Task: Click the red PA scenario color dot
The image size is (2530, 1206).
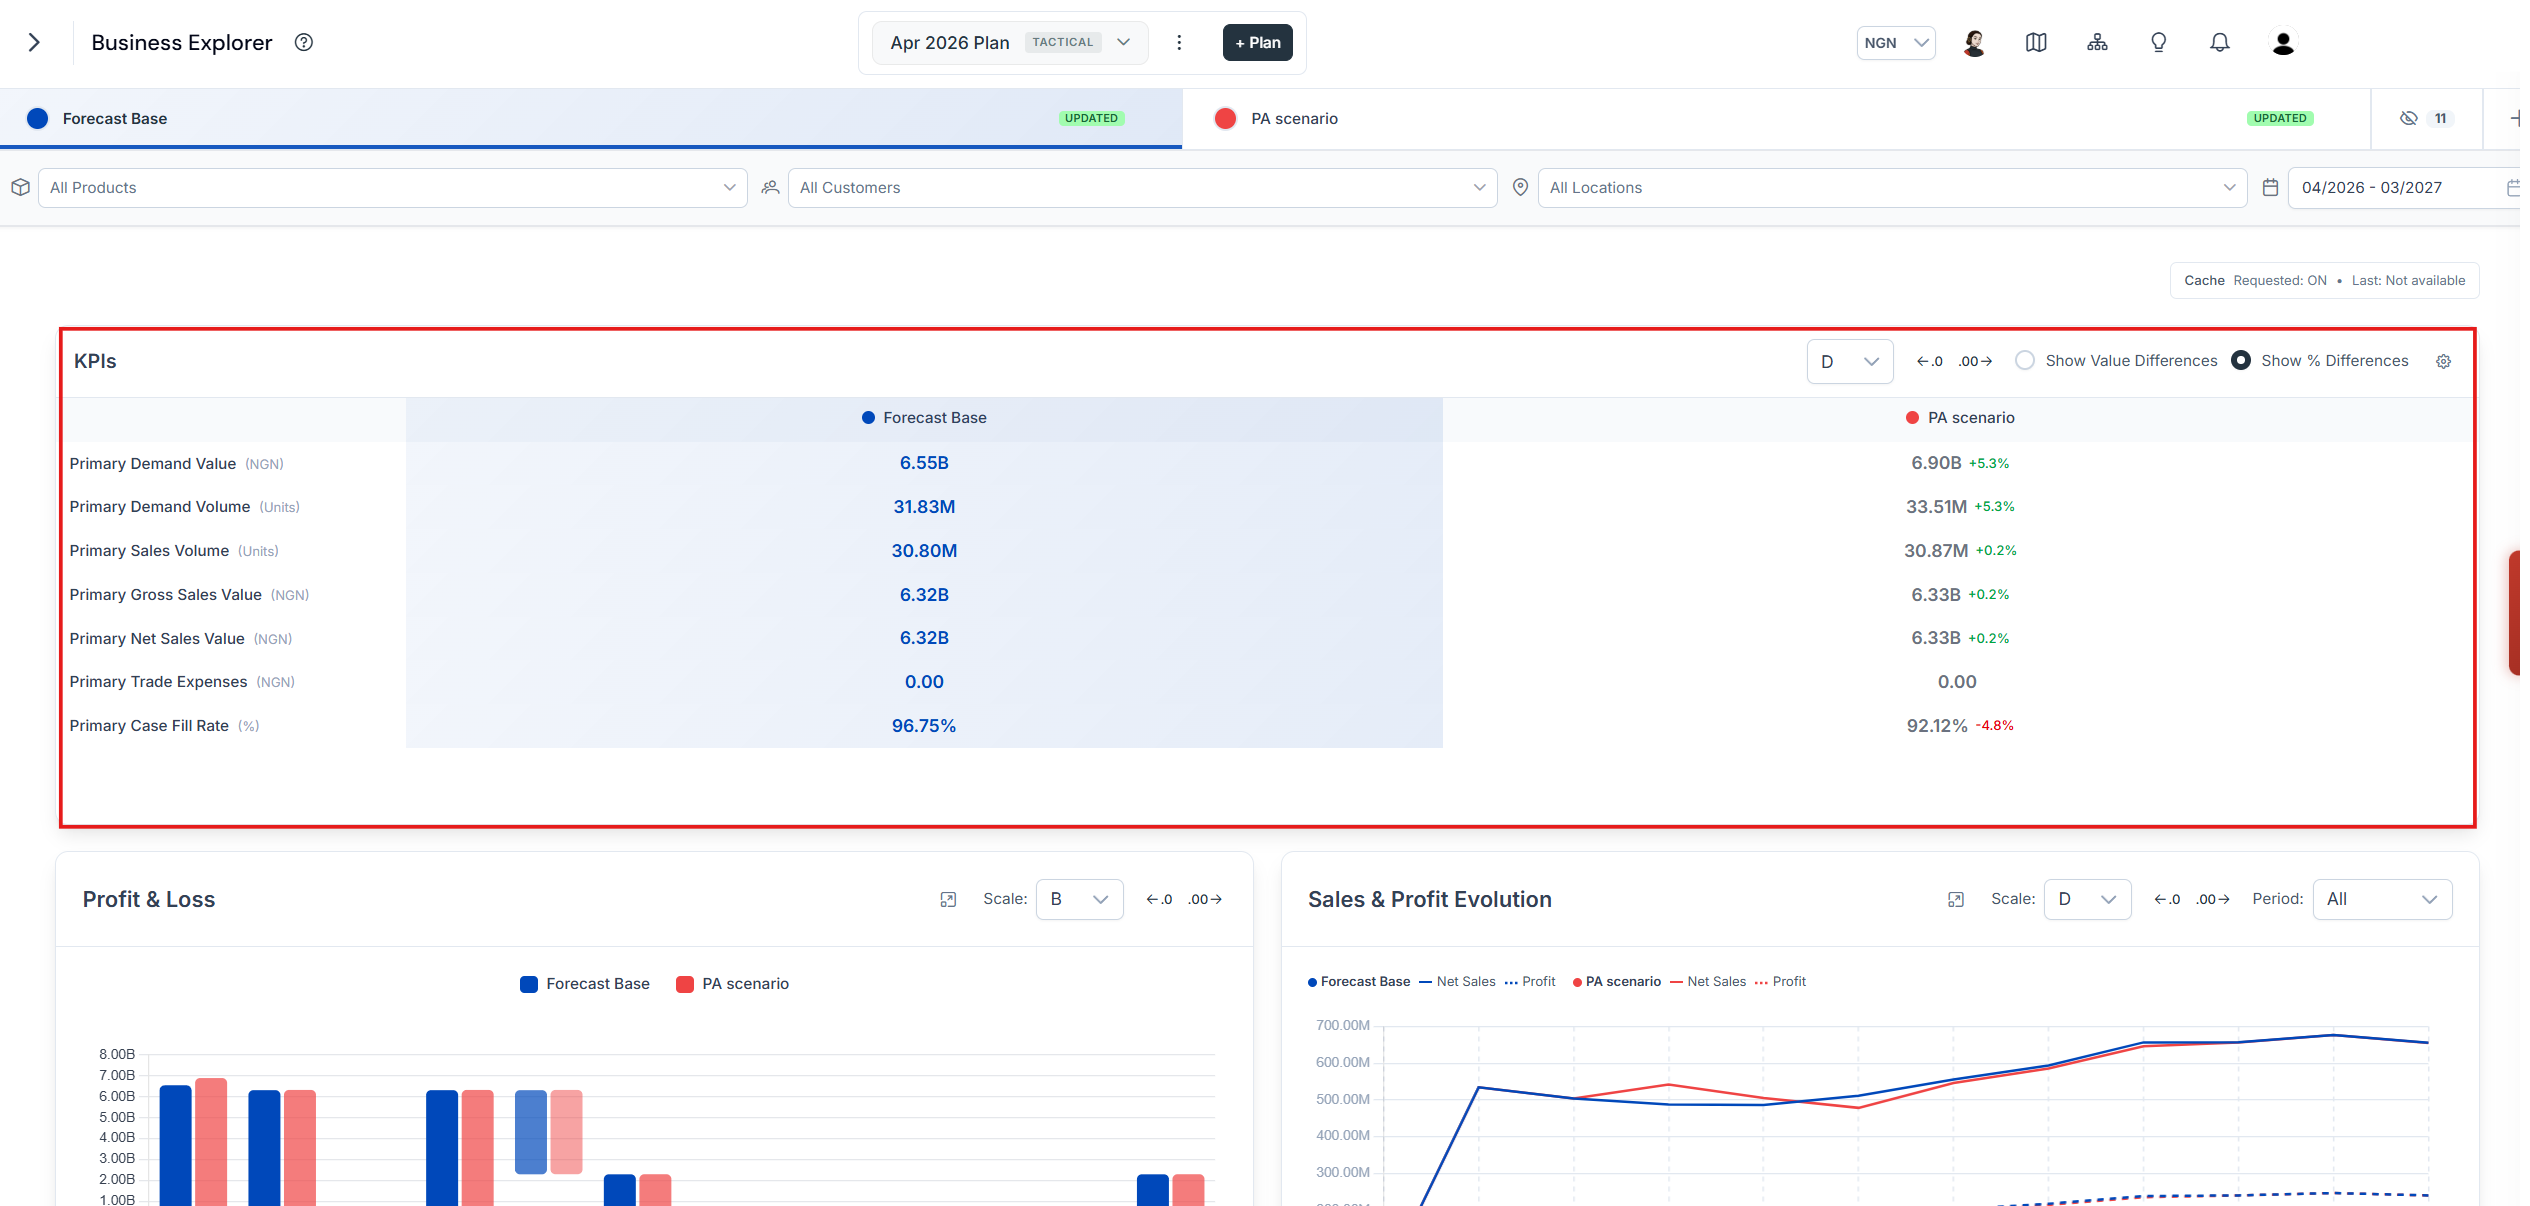Action: tap(1225, 118)
